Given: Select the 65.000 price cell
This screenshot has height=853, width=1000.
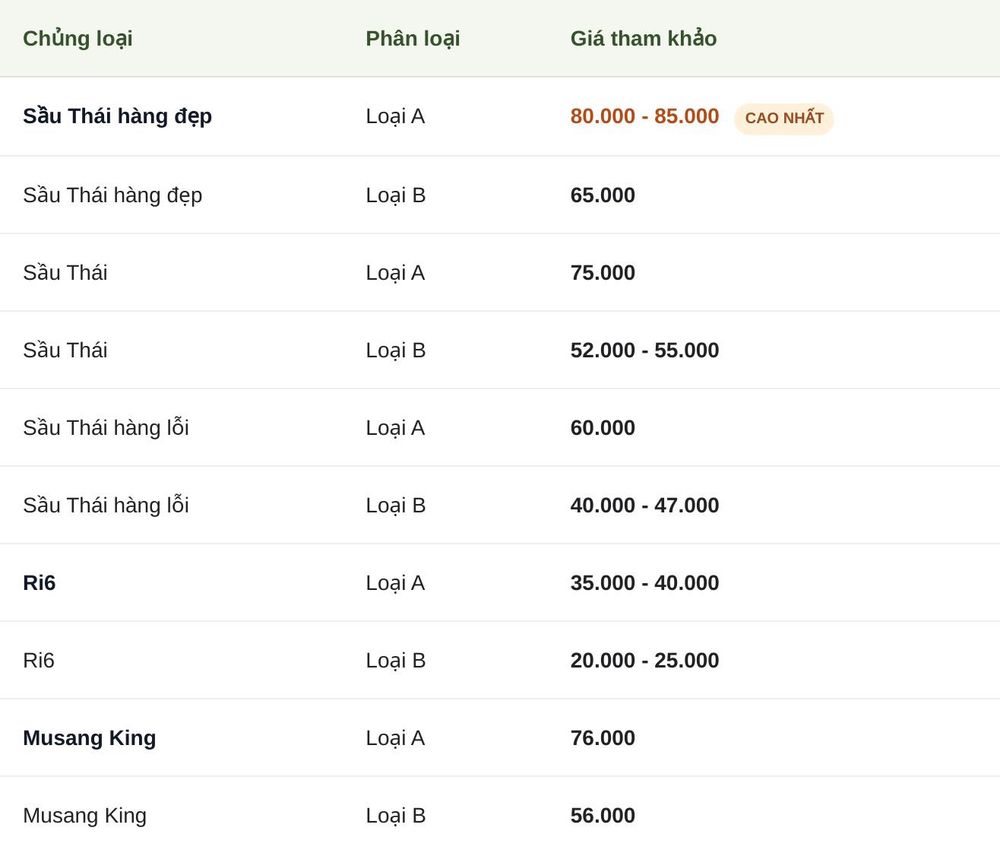Looking at the screenshot, I should pos(603,195).
